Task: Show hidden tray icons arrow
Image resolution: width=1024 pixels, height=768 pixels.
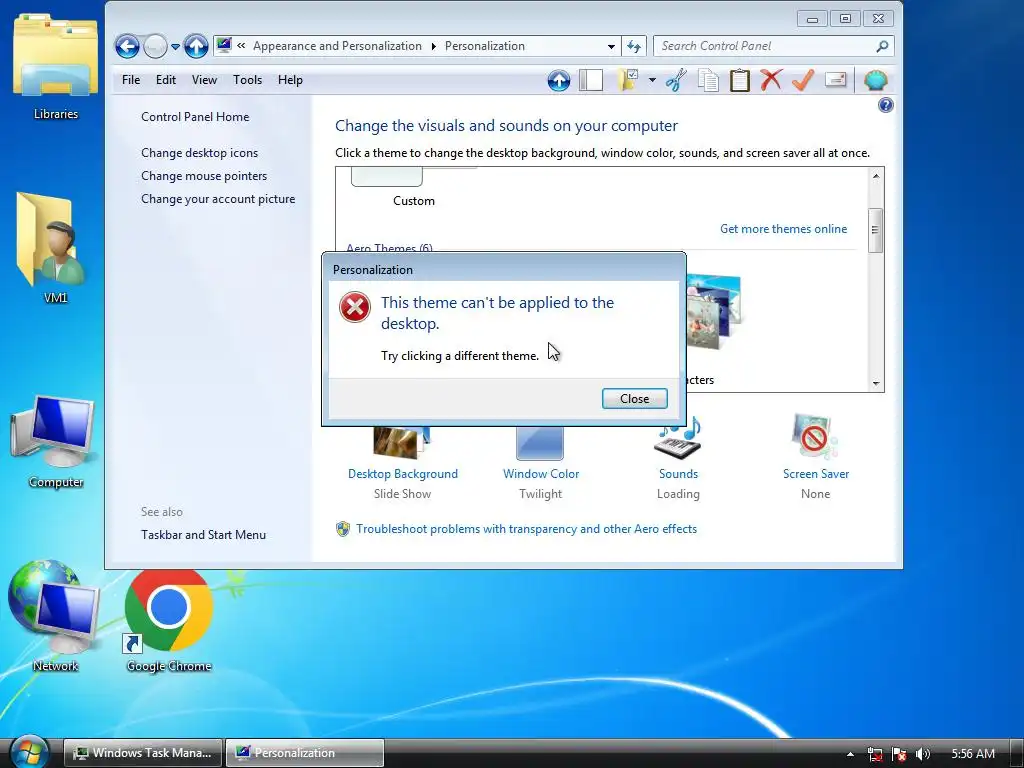Action: [850, 754]
